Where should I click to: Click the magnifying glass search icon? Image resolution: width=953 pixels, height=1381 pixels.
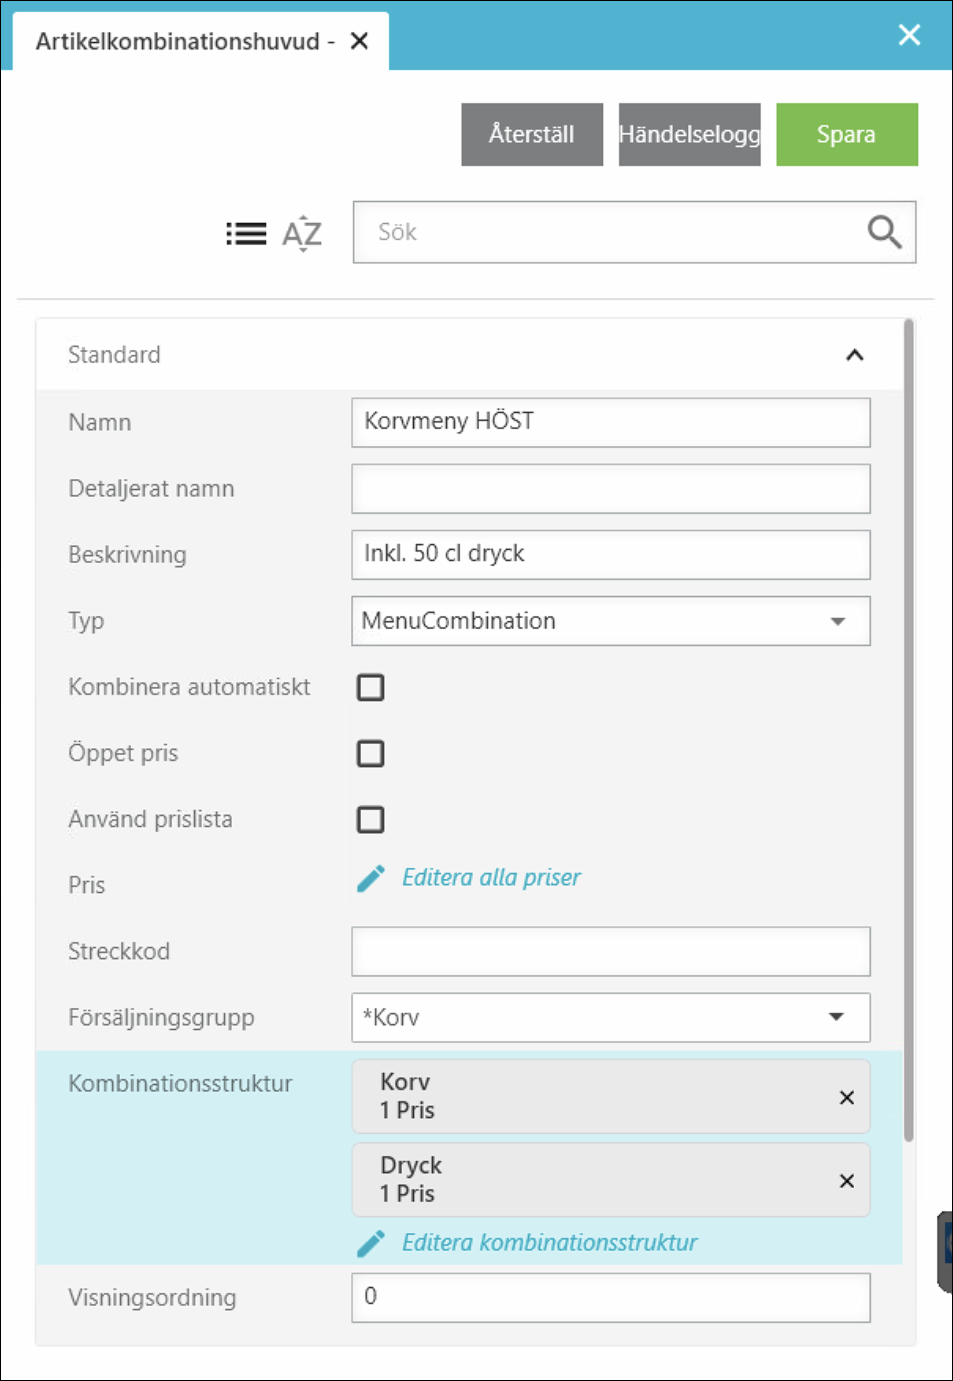(x=884, y=232)
